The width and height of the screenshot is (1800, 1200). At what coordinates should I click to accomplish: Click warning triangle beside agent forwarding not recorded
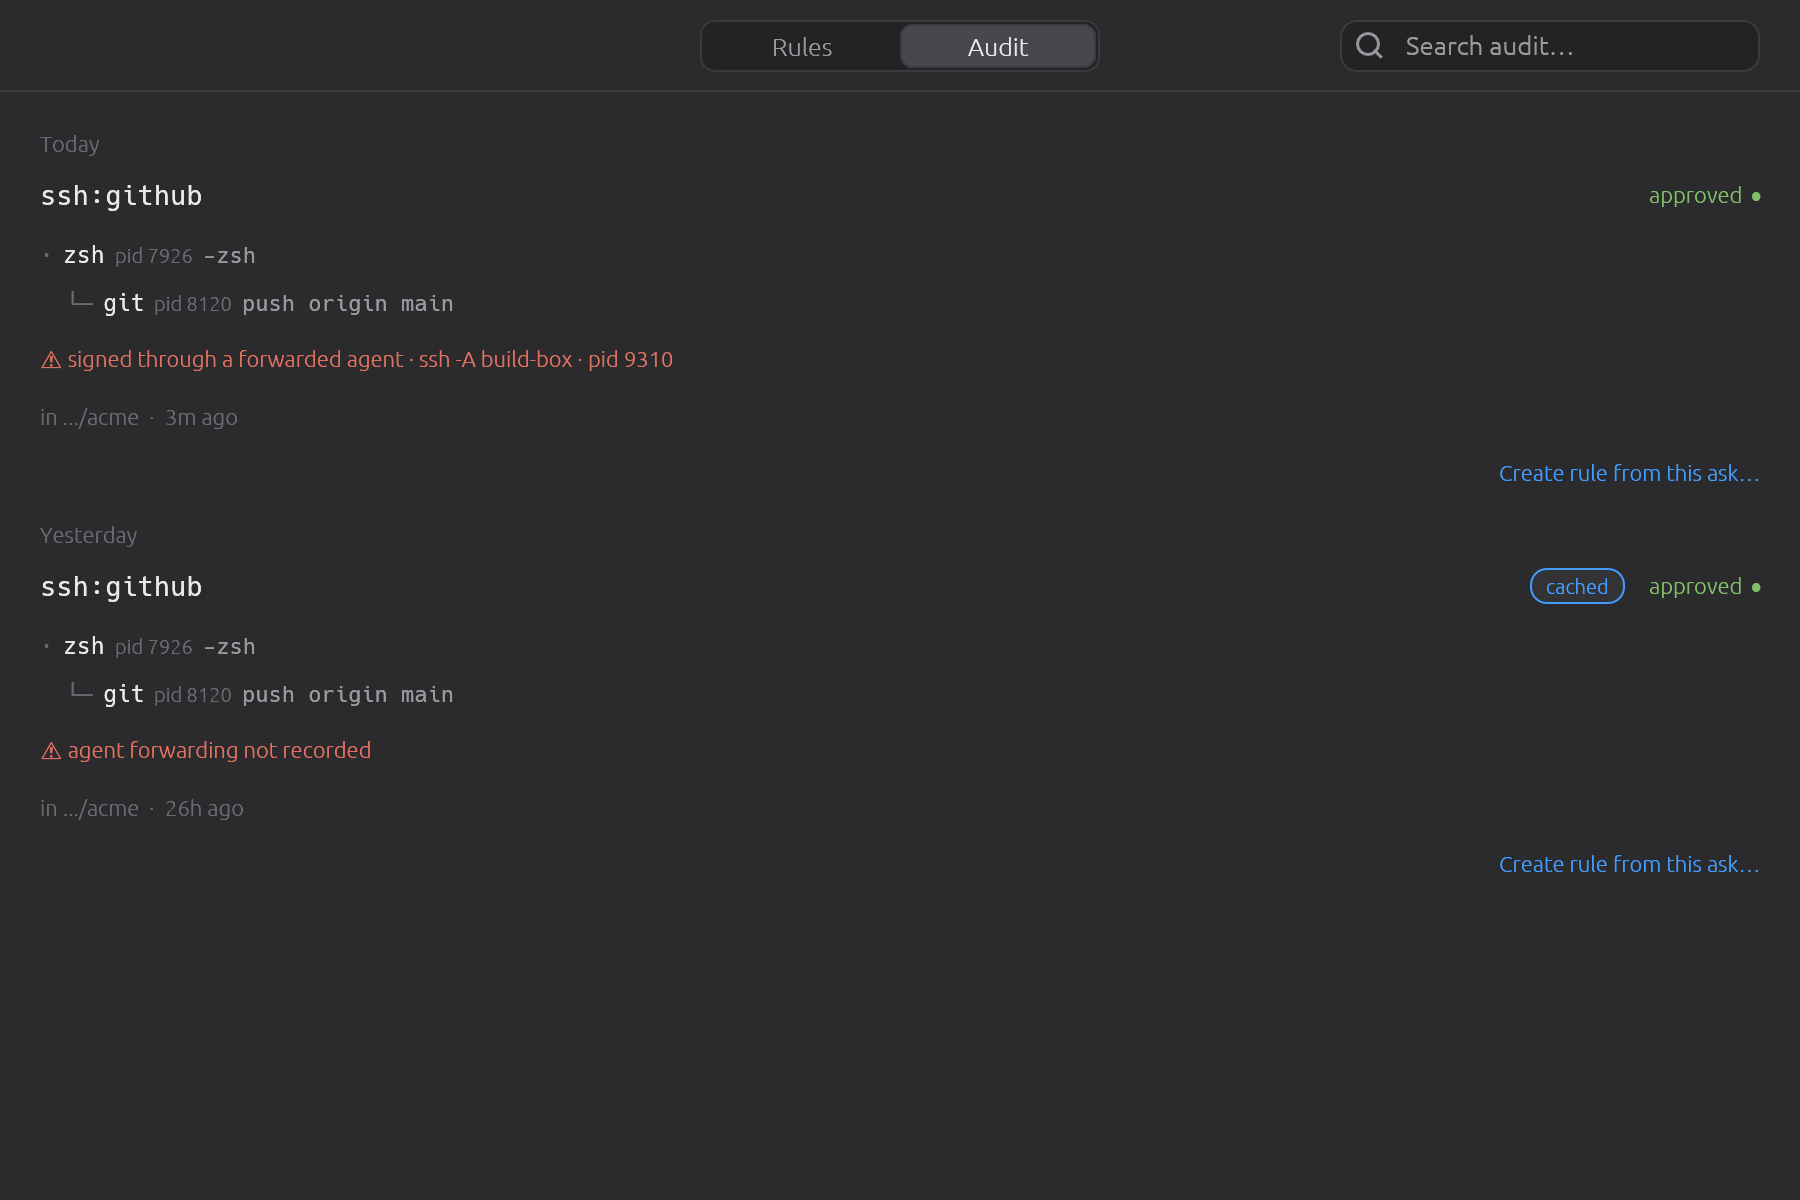(x=51, y=751)
